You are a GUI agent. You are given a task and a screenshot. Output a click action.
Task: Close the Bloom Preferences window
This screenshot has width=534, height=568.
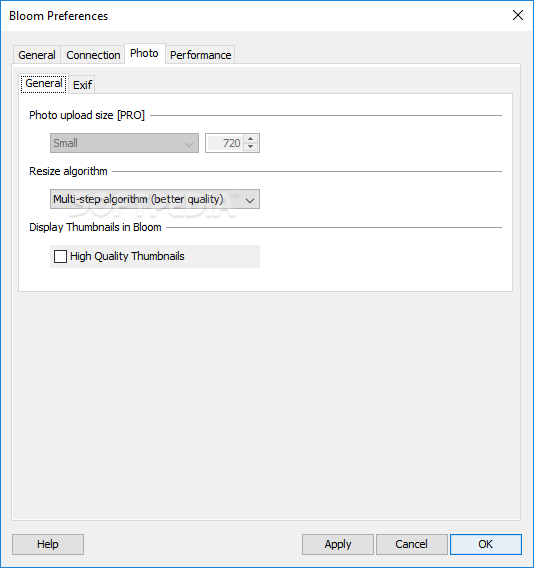coord(518,15)
